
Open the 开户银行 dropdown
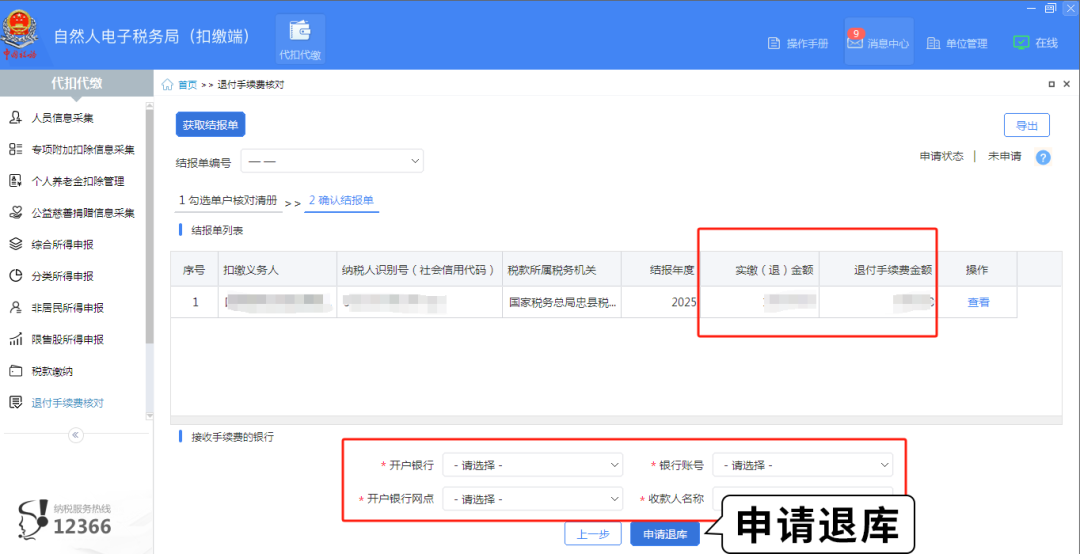532,465
